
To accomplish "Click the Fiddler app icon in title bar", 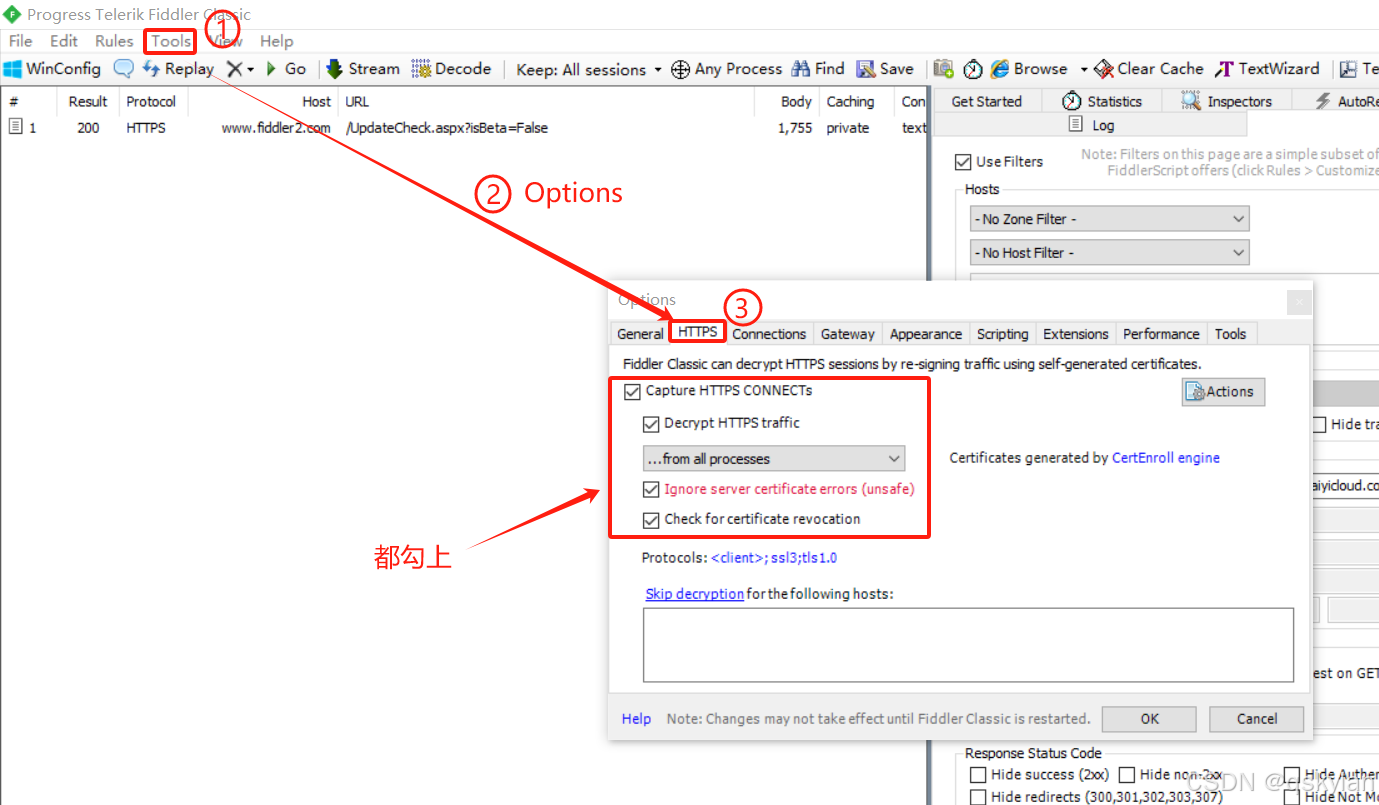I will coord(12,14).
